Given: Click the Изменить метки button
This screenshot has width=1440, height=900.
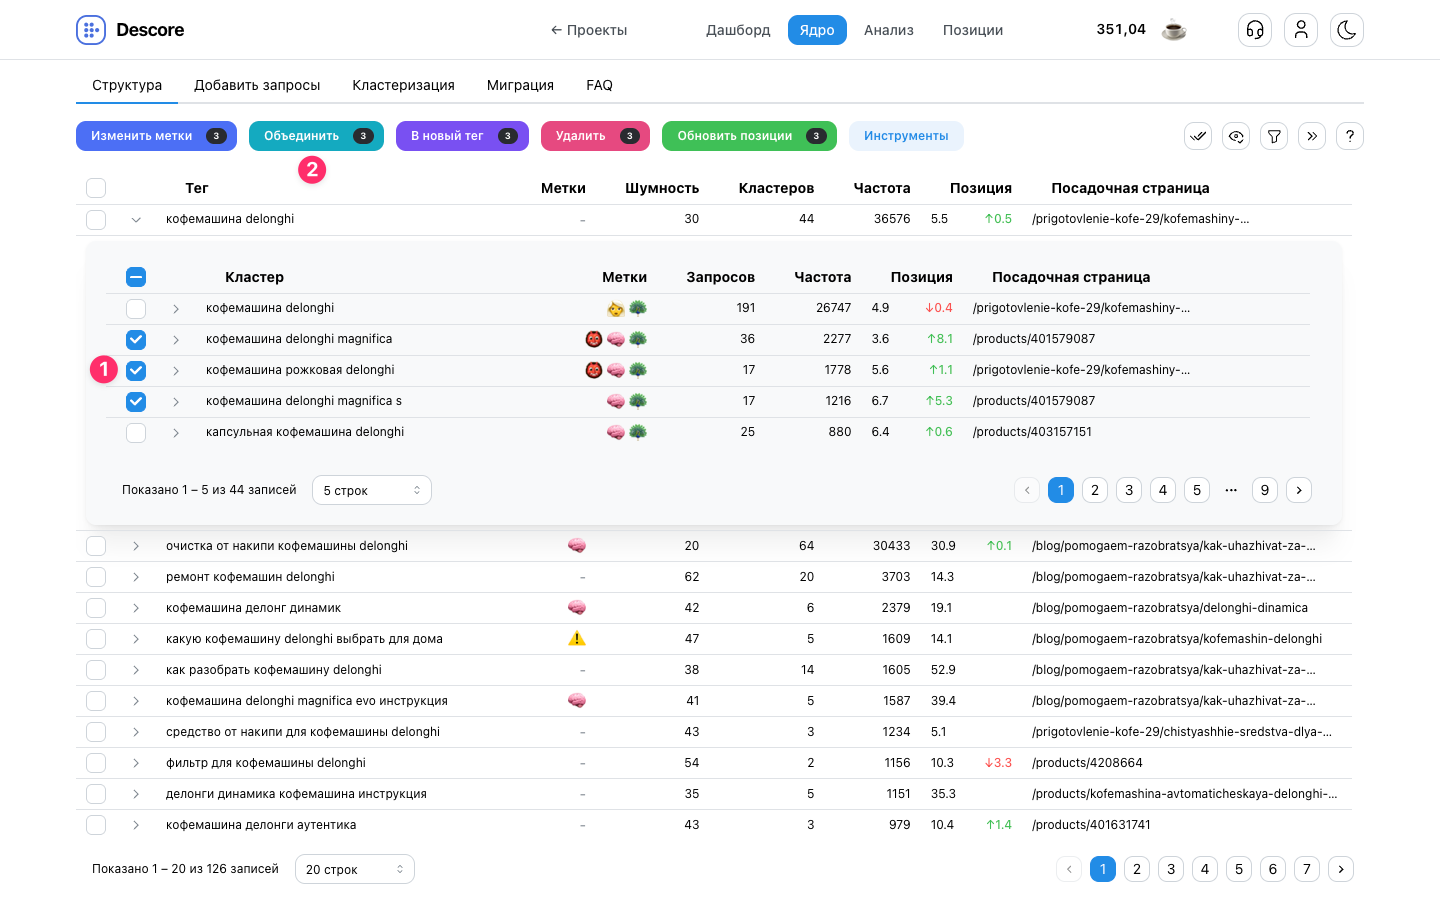Looking at the screenshot, I should coord(156,136).
